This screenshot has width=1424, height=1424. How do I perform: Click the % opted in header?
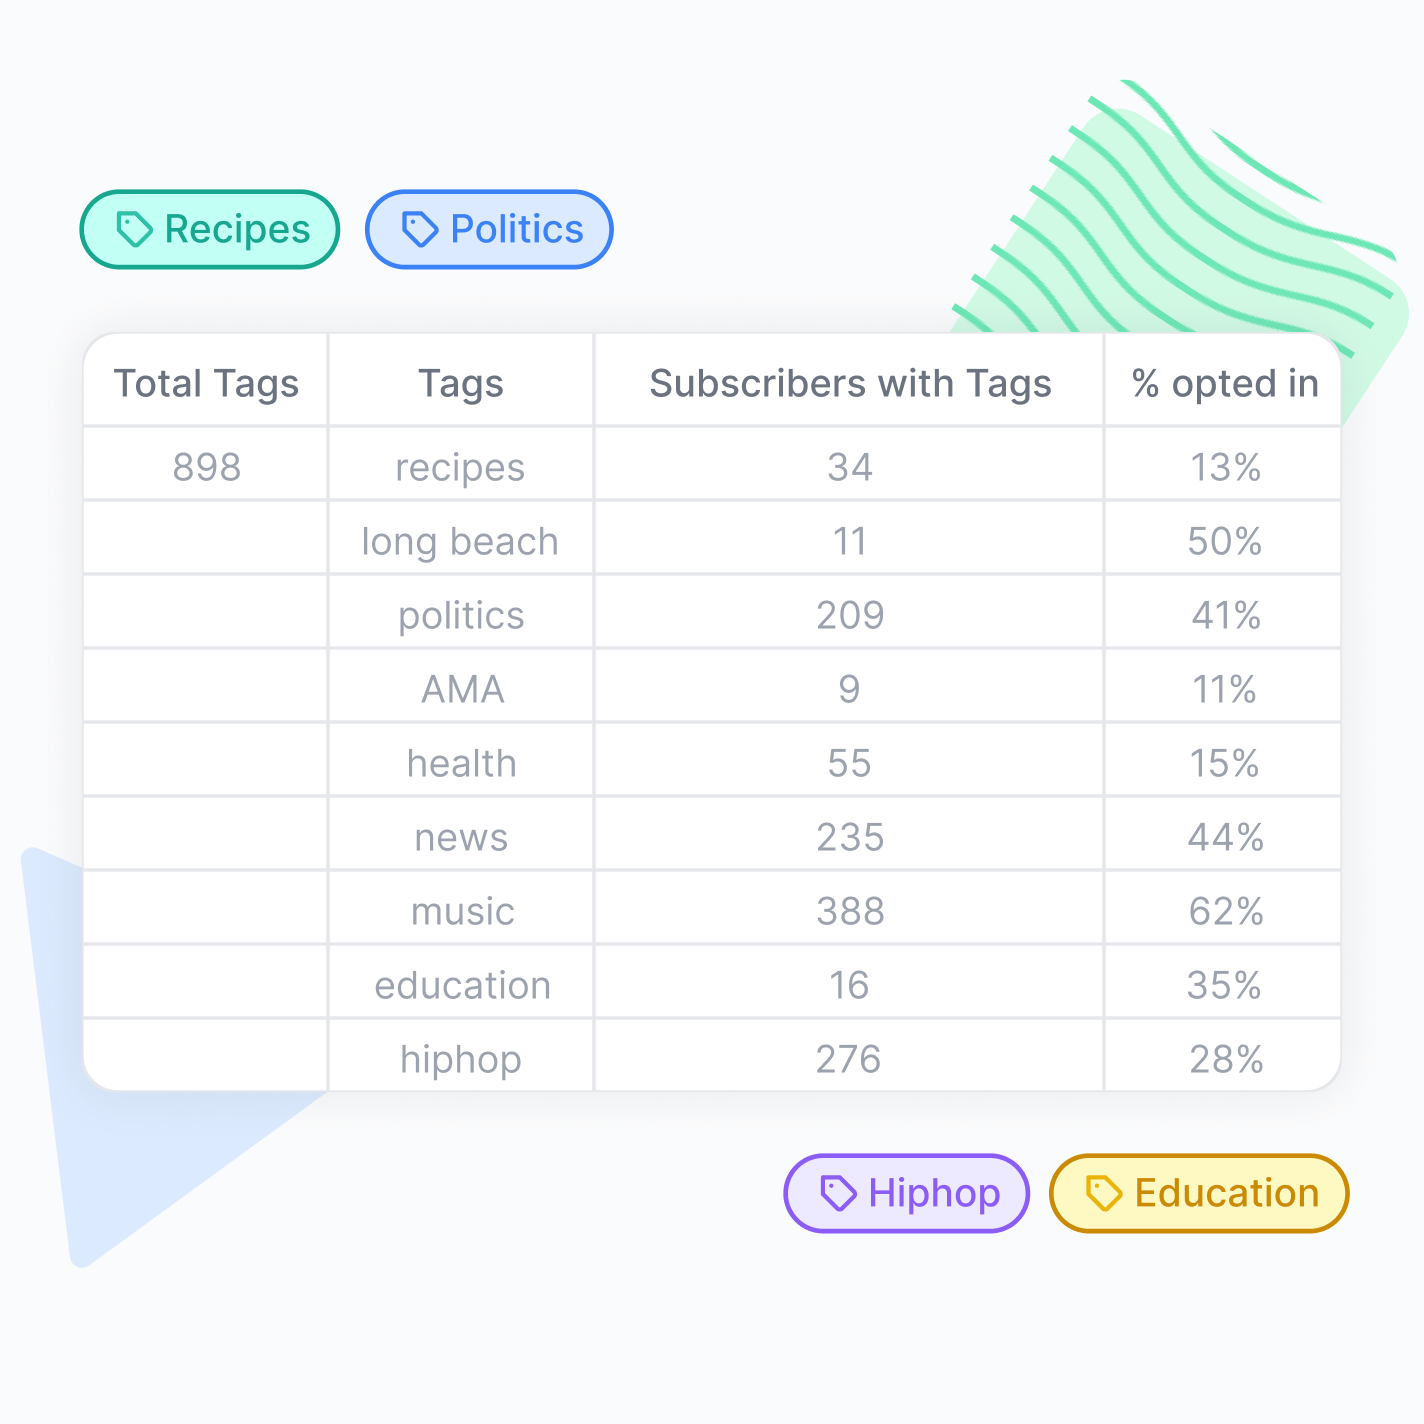(x=1224, y=383)
